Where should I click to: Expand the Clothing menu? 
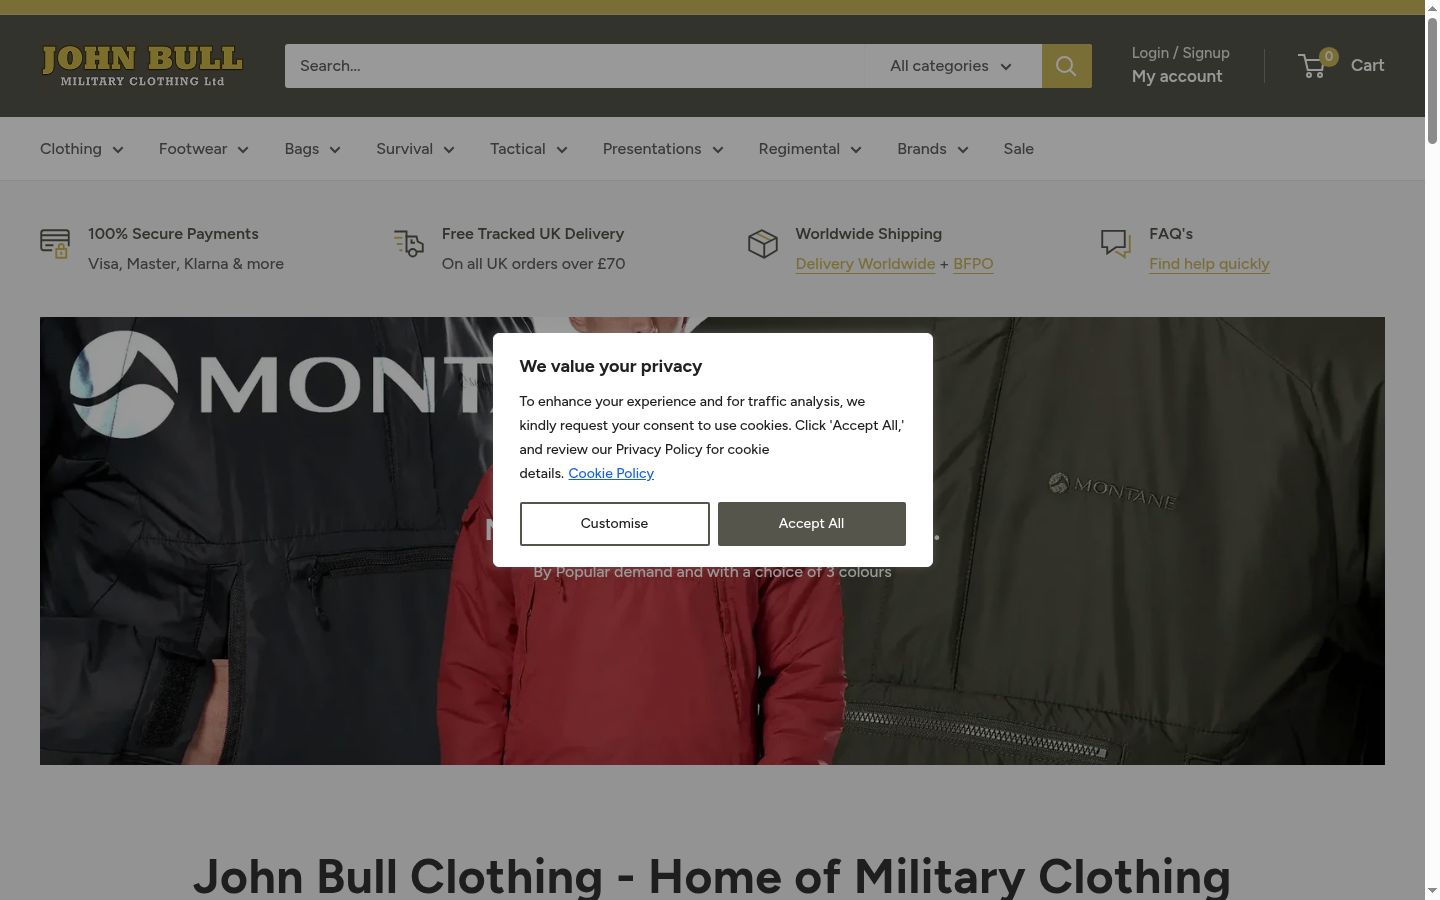(x=82, y=149)
